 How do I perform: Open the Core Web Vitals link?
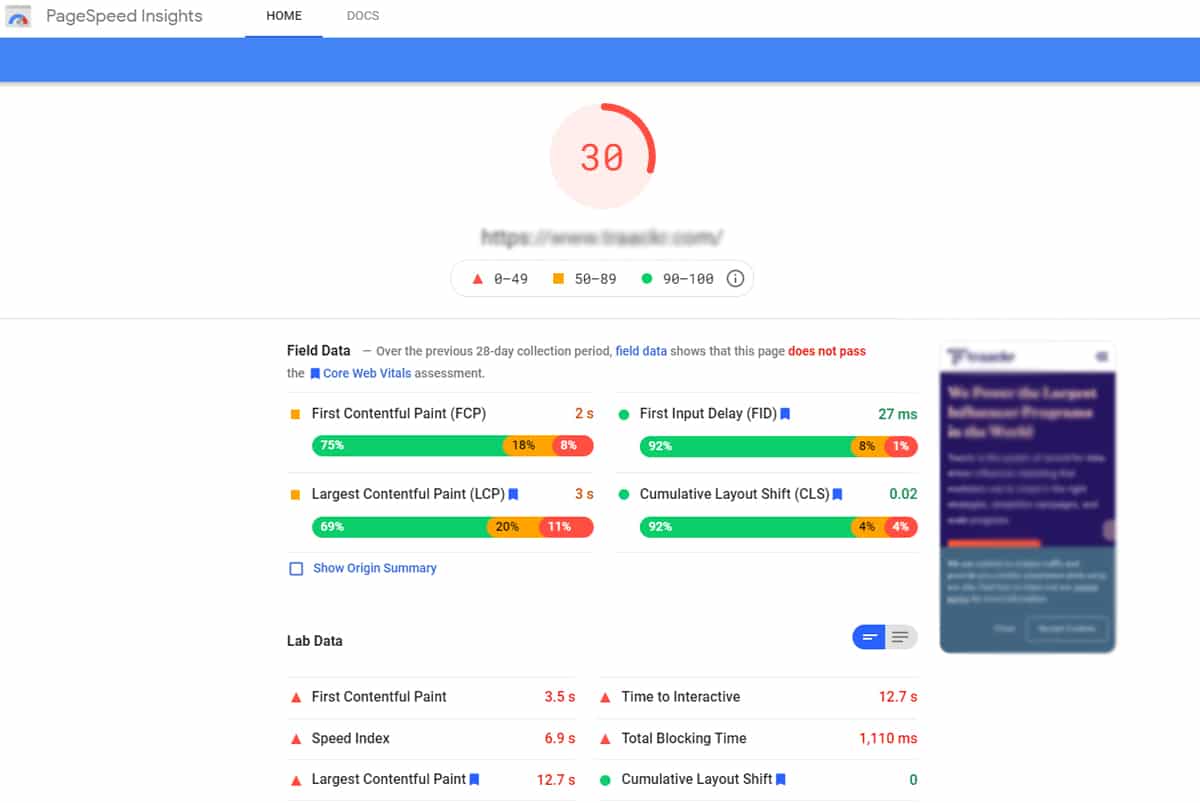pos(367,373)
